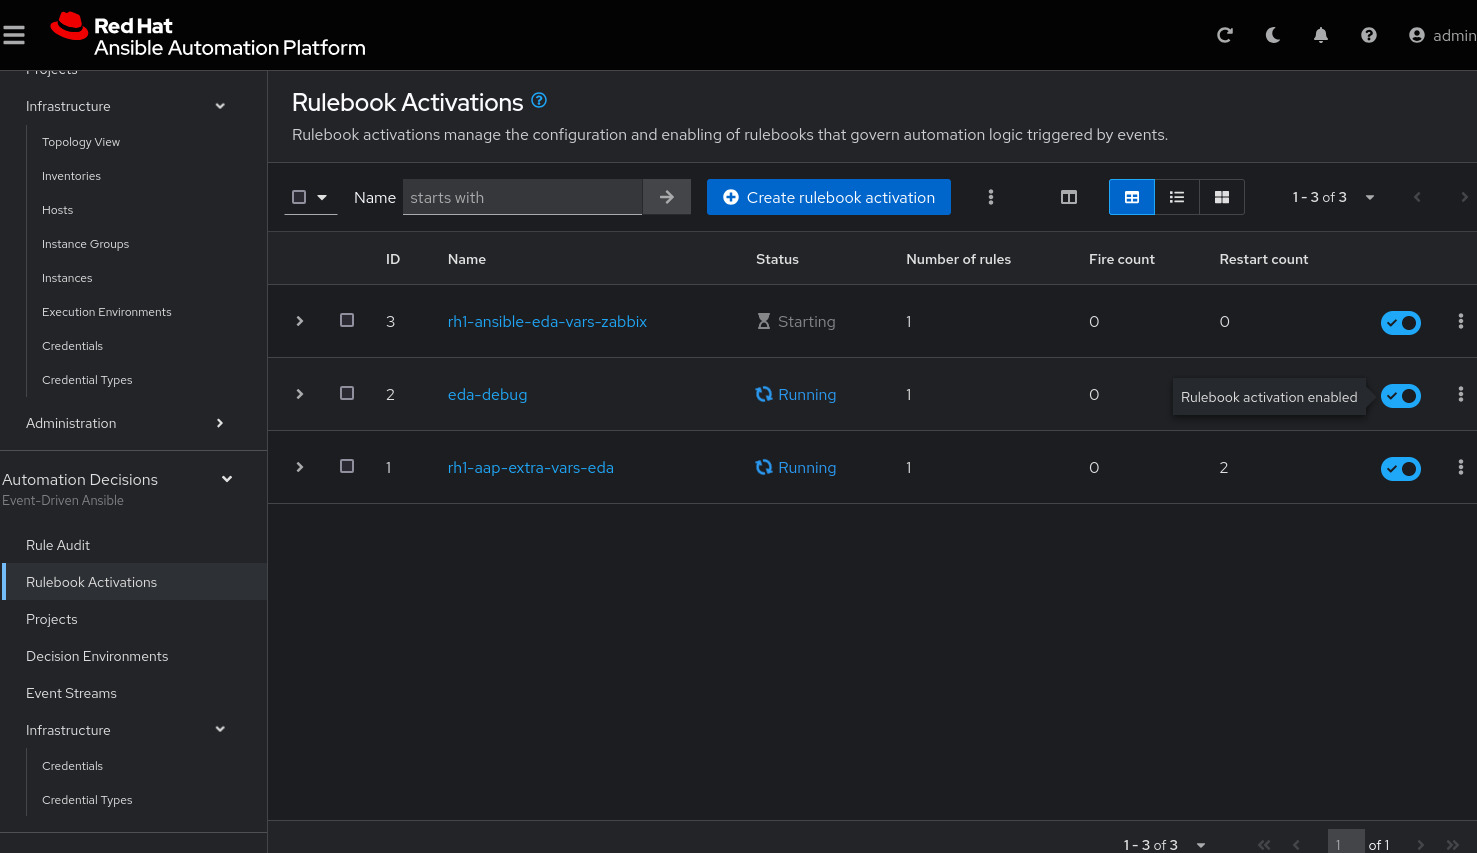
Task: Expand Administration sidebar section
Action: tap(126, 423)
